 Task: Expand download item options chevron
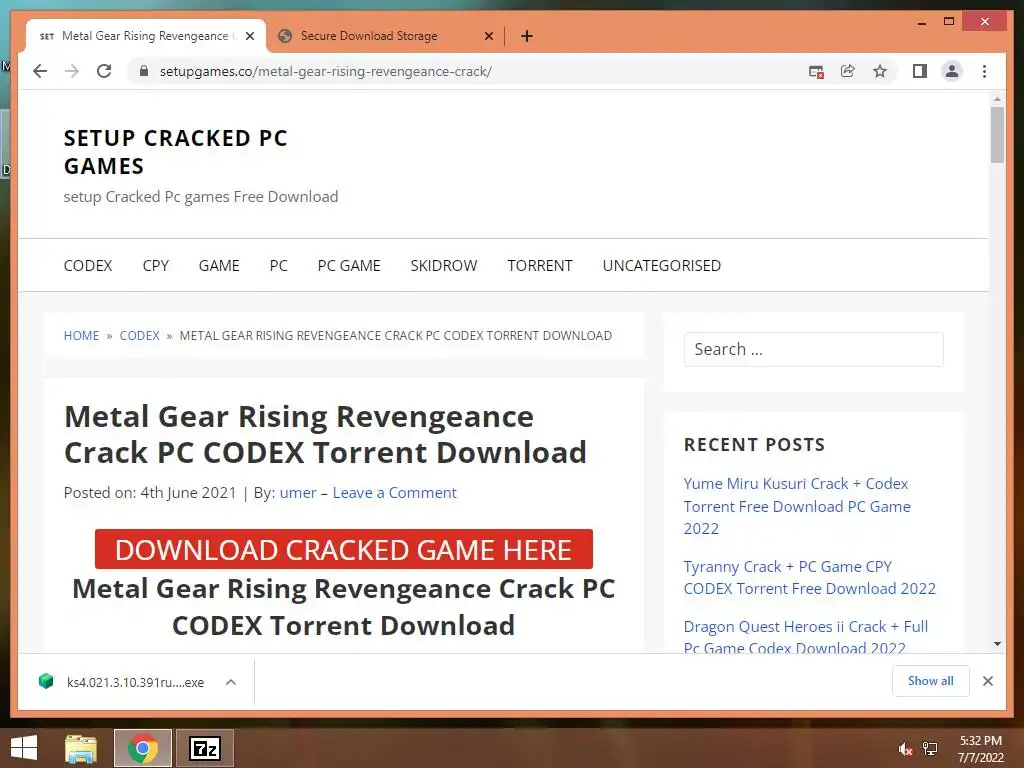pos(231,682)
